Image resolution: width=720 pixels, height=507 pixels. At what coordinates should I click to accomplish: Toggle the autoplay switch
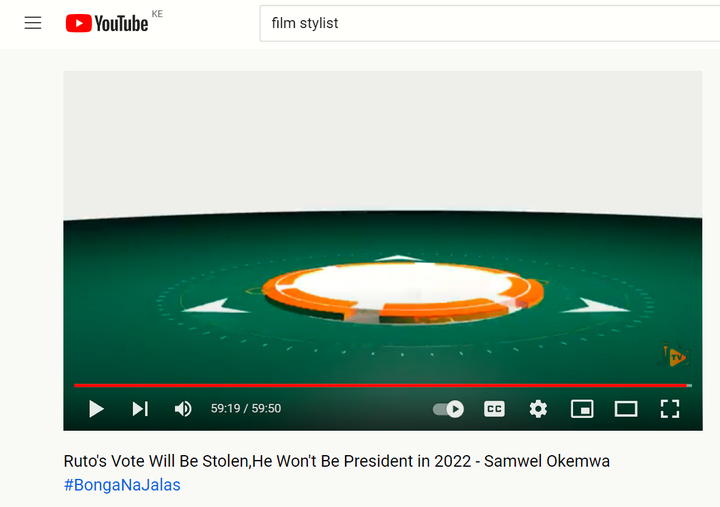[x=449, y=409]
